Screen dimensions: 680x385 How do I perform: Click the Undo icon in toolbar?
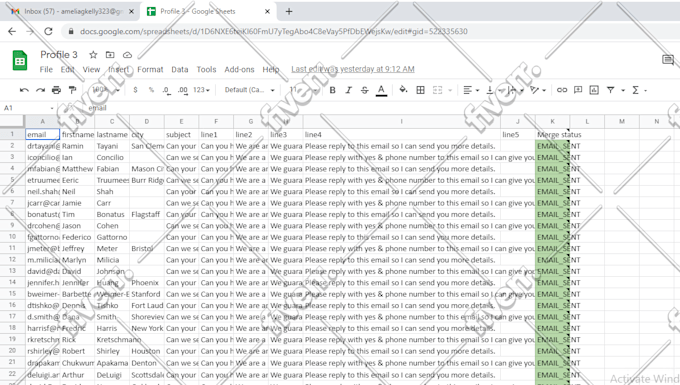click(x=24, y=90)
